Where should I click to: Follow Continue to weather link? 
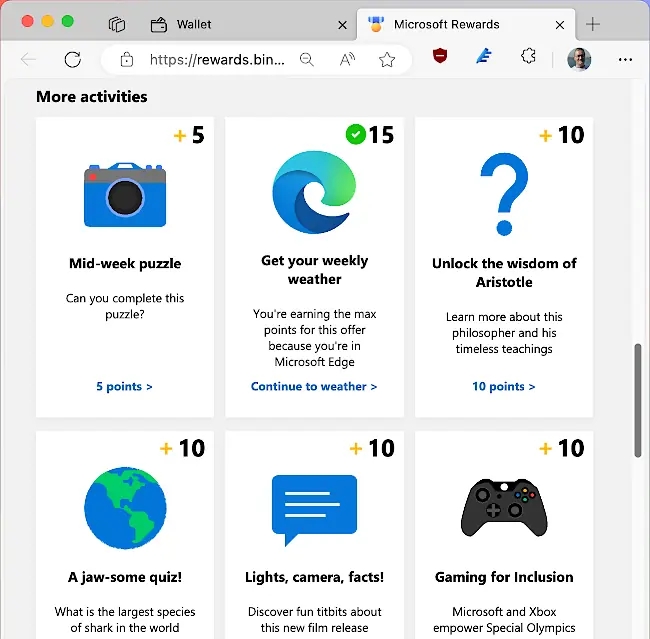pos(314,386)
